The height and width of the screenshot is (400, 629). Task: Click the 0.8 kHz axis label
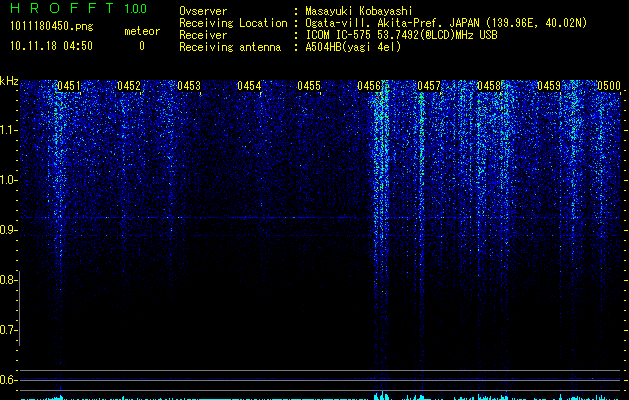[x=8, y=280]
